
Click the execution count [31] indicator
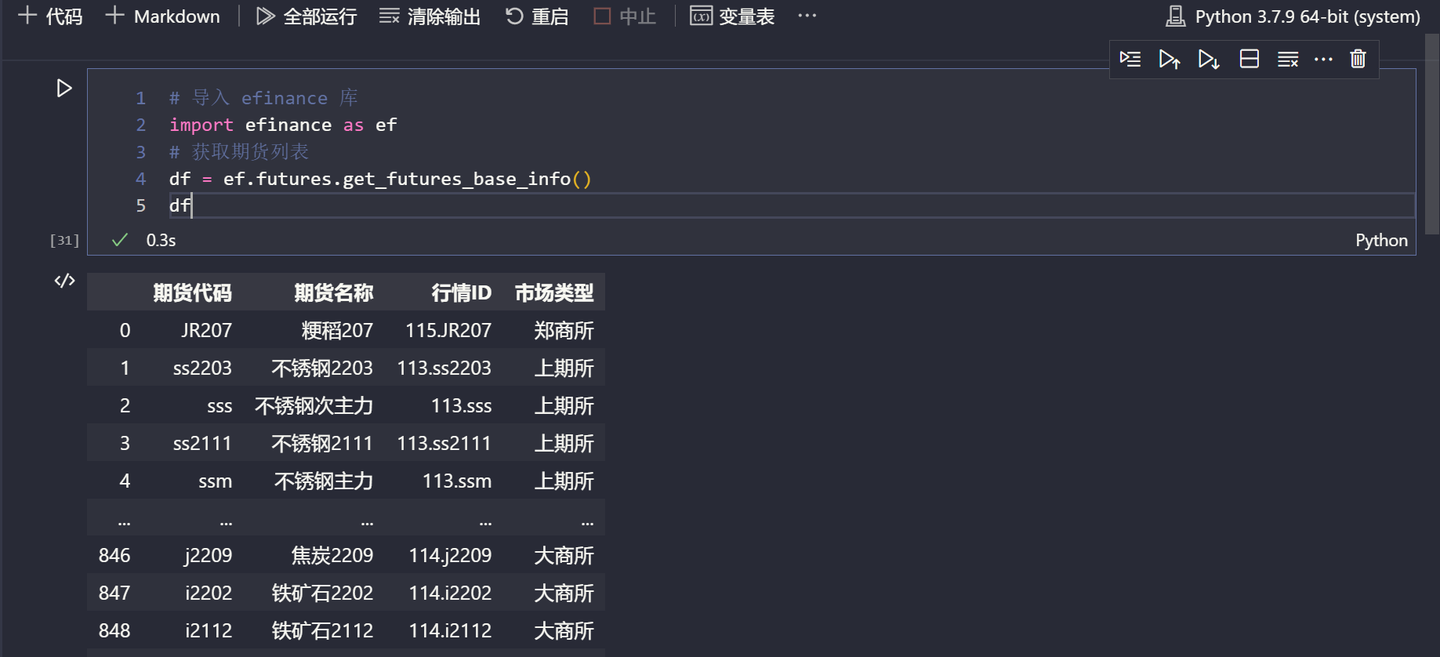pos(64,240)
